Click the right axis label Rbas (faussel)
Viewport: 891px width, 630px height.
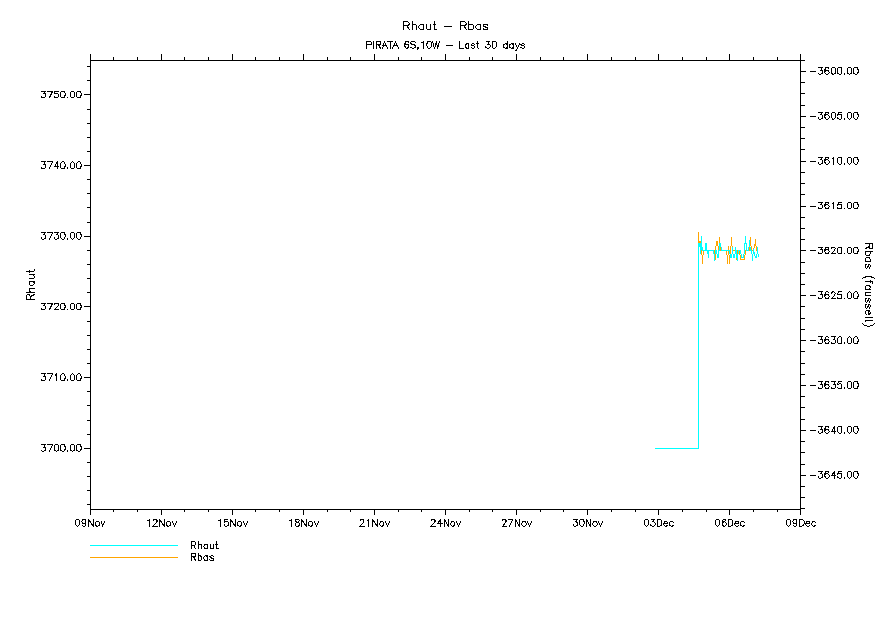[x=869, y=284]
